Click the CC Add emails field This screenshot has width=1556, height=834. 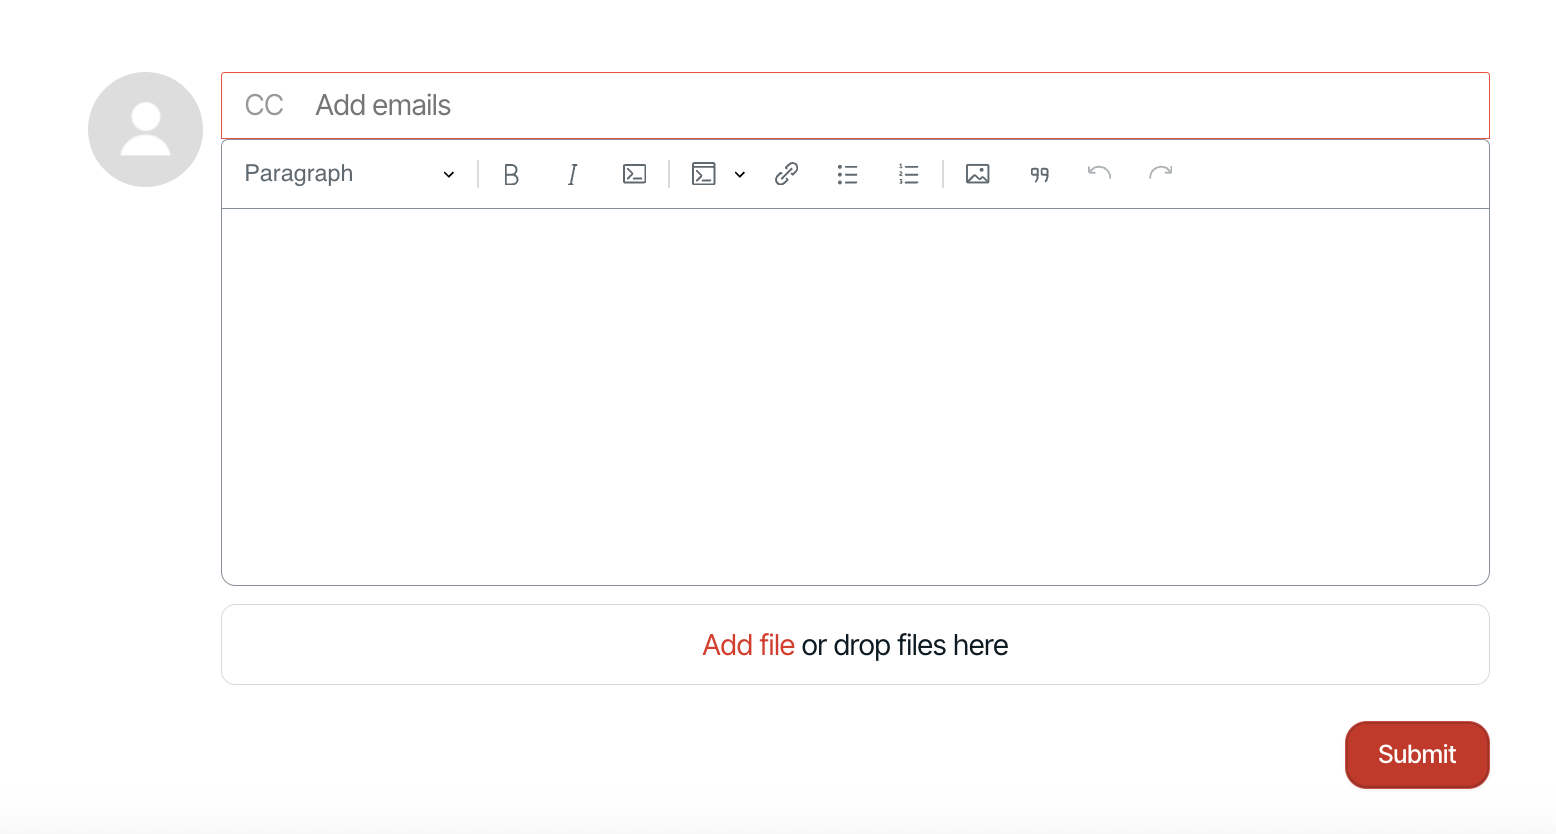(x=855, y=105)
